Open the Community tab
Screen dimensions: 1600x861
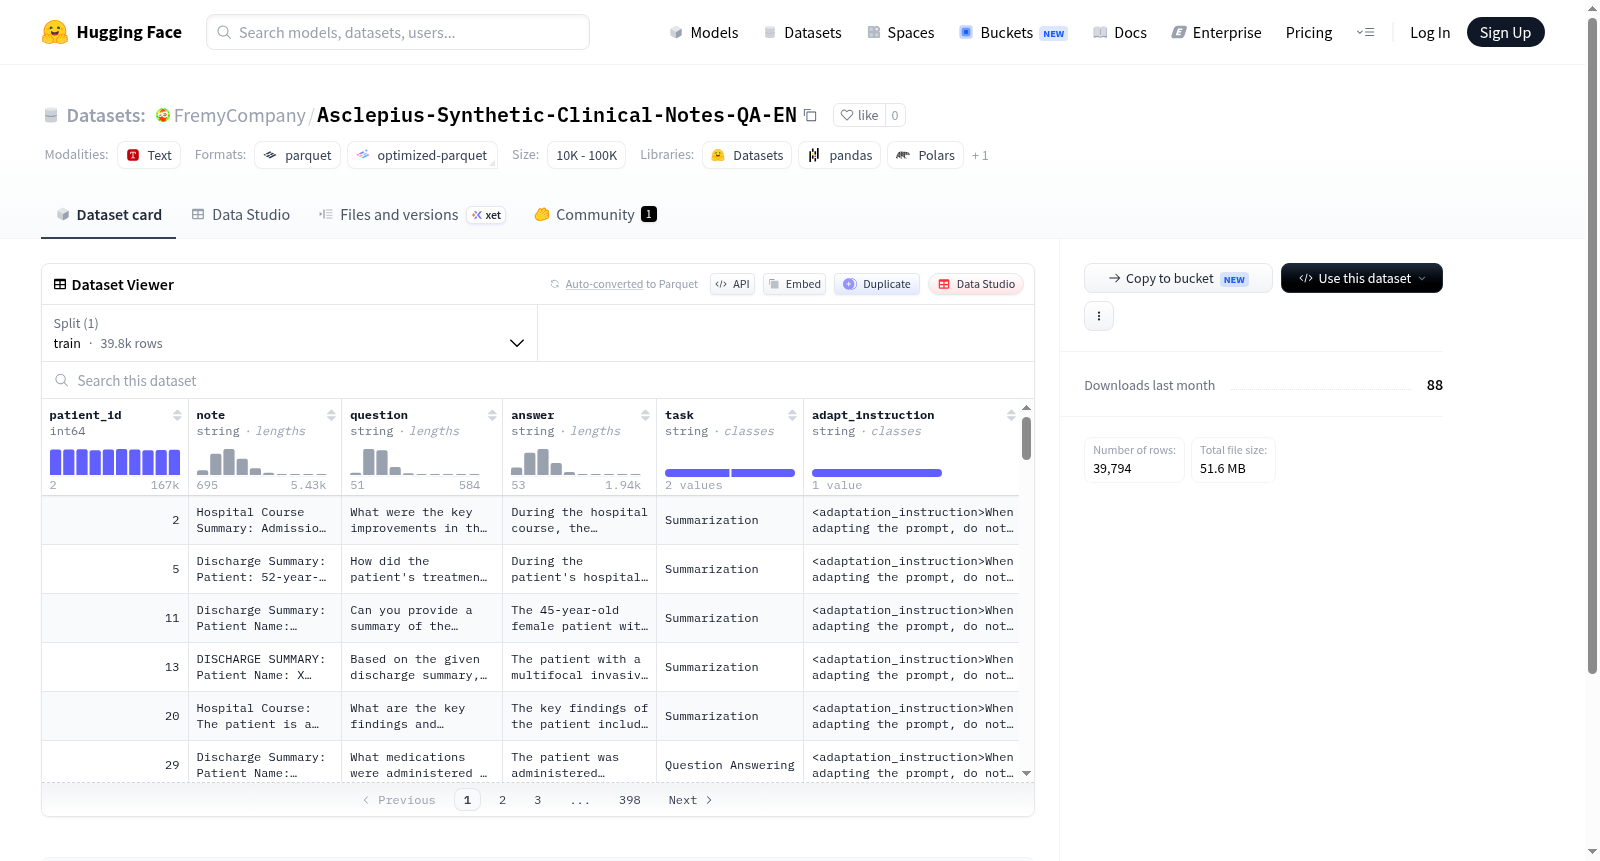point(596,215)
